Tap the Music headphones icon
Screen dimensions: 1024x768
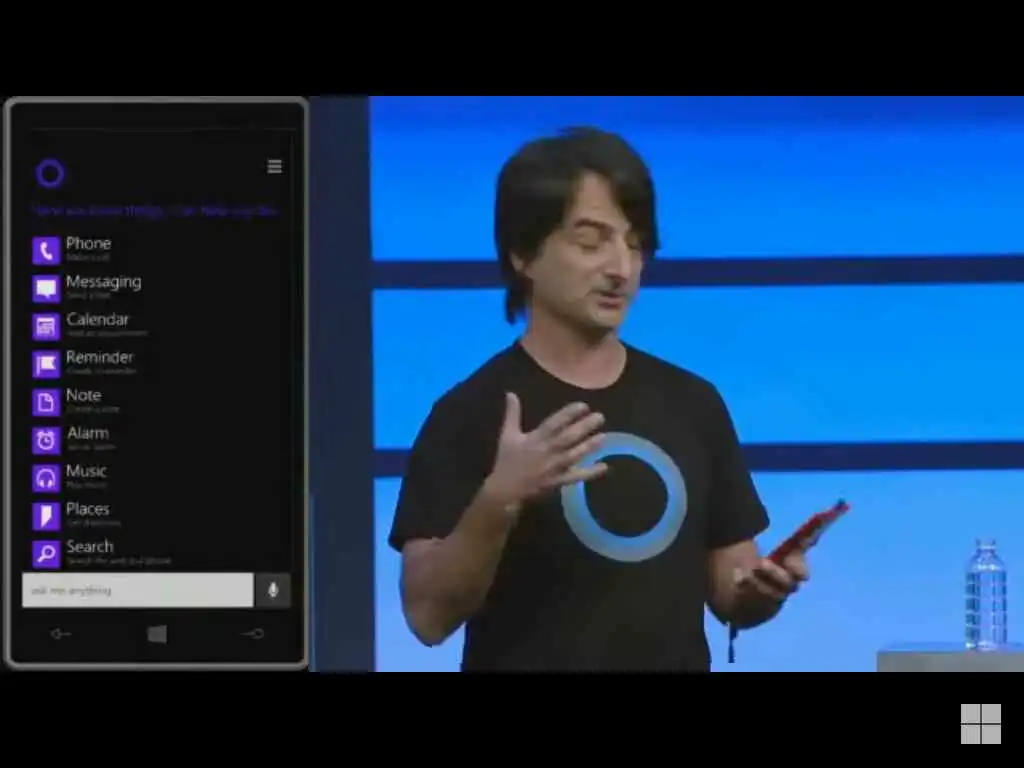[46, 477]
